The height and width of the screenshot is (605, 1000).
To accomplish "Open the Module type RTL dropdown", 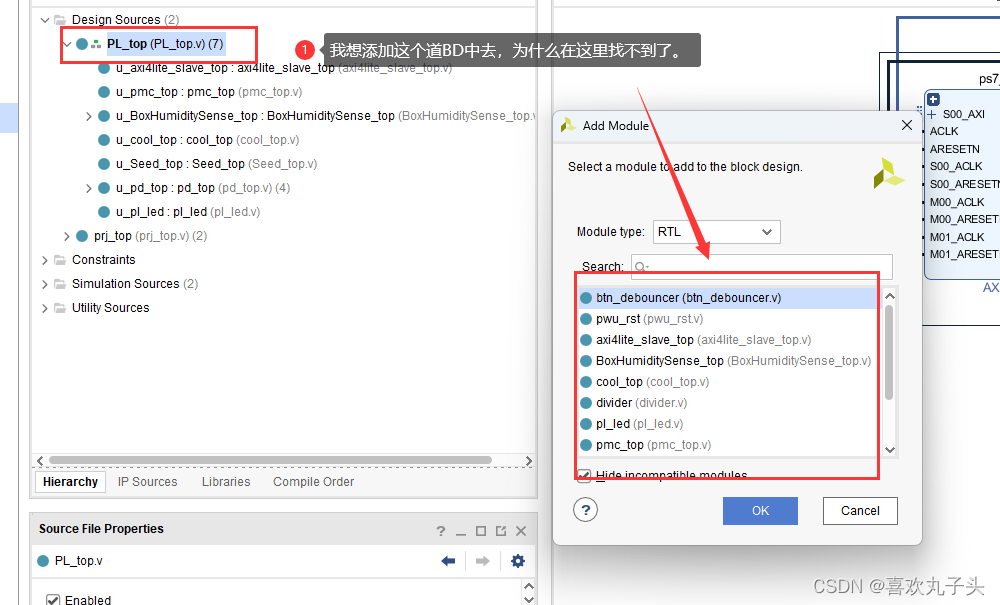I will point(716,231).
